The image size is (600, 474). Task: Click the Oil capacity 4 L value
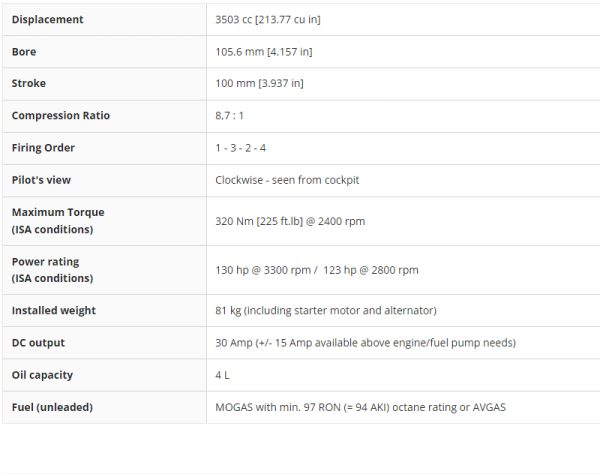[222, 375]
